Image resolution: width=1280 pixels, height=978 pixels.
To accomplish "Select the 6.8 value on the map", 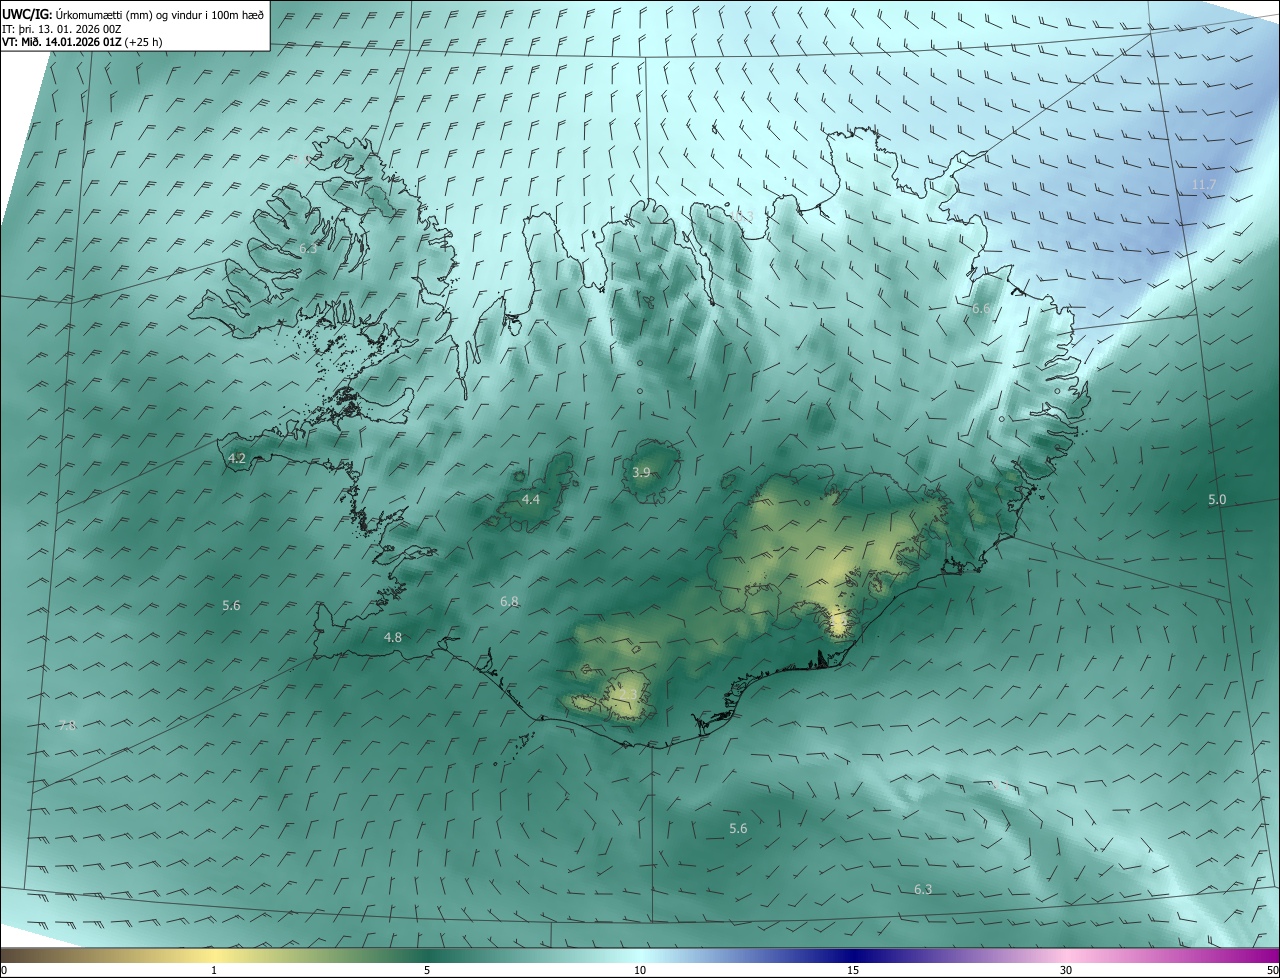I will click(509, 601).
